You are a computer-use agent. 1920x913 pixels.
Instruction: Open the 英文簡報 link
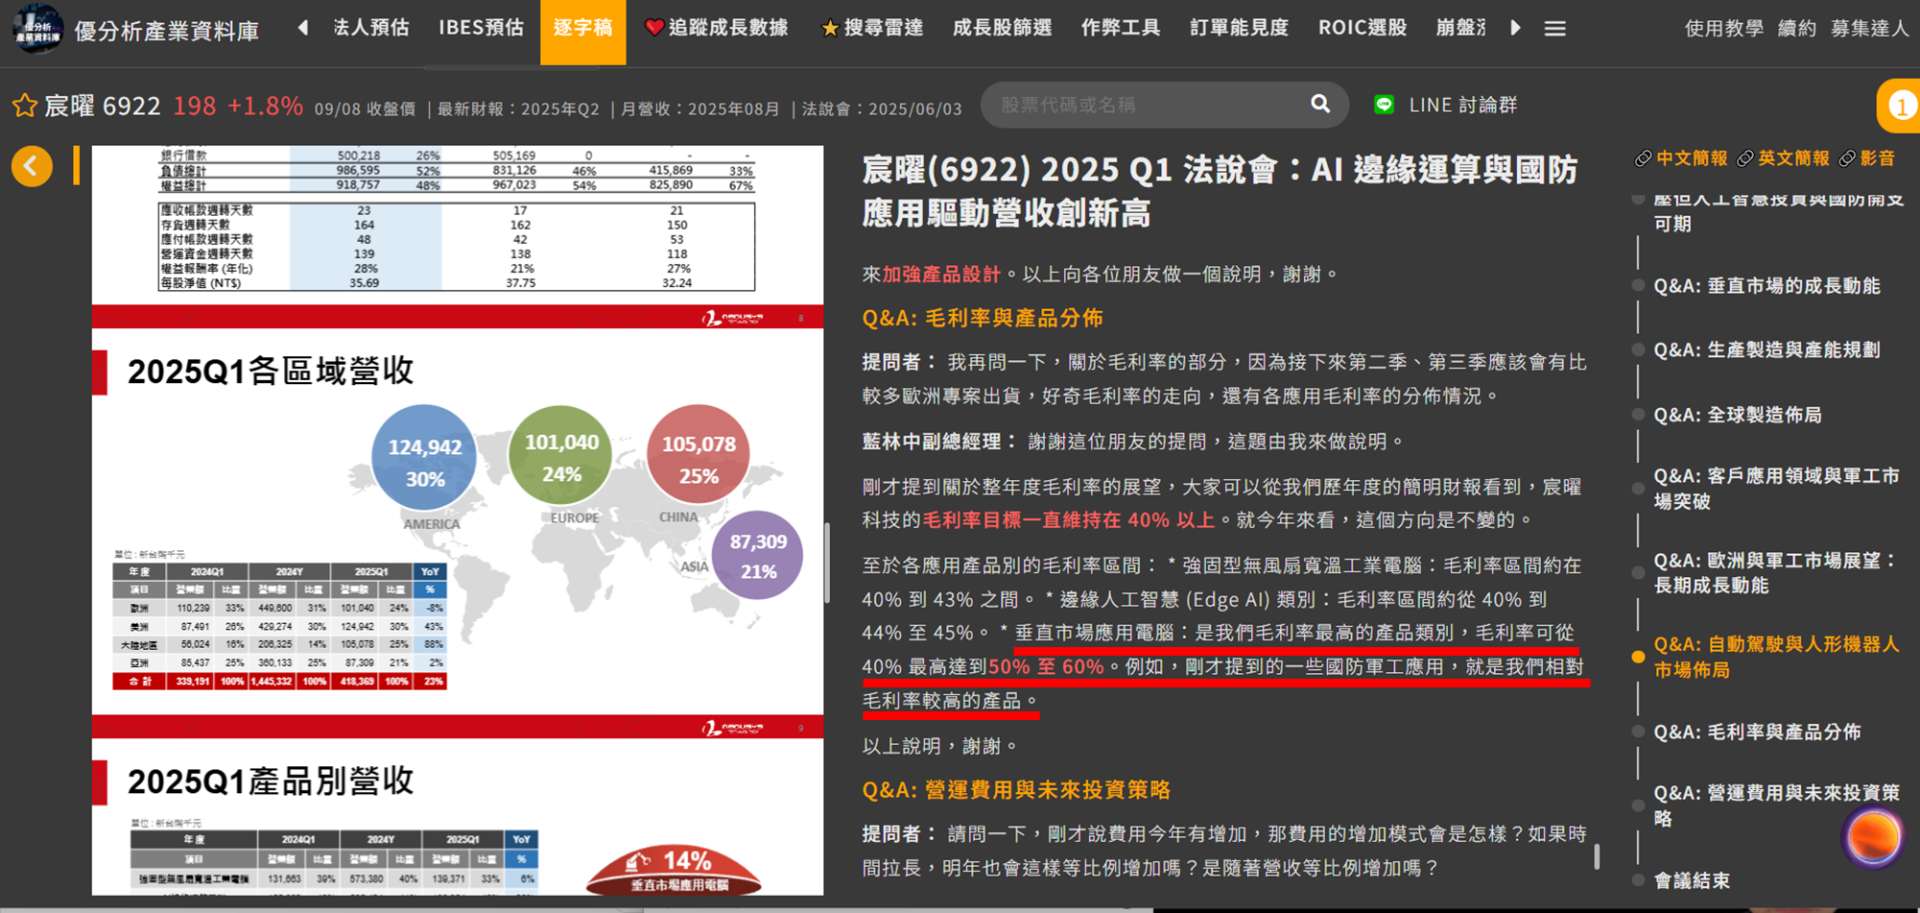(x=1784, y=158)
